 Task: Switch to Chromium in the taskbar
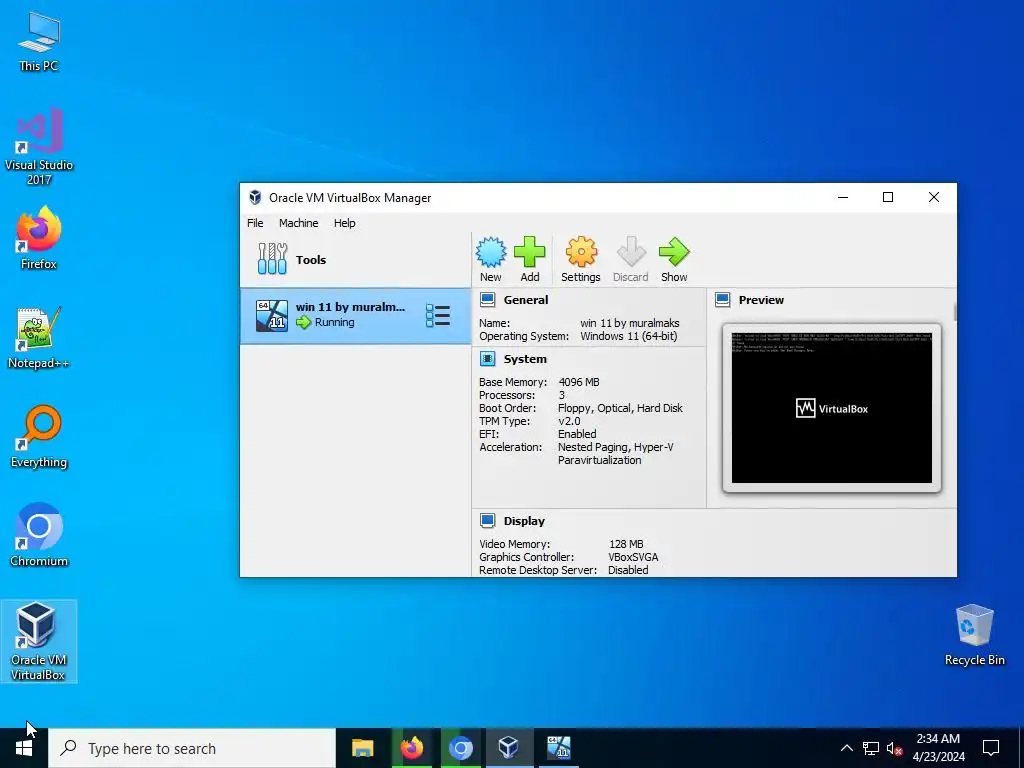[460, 748]
